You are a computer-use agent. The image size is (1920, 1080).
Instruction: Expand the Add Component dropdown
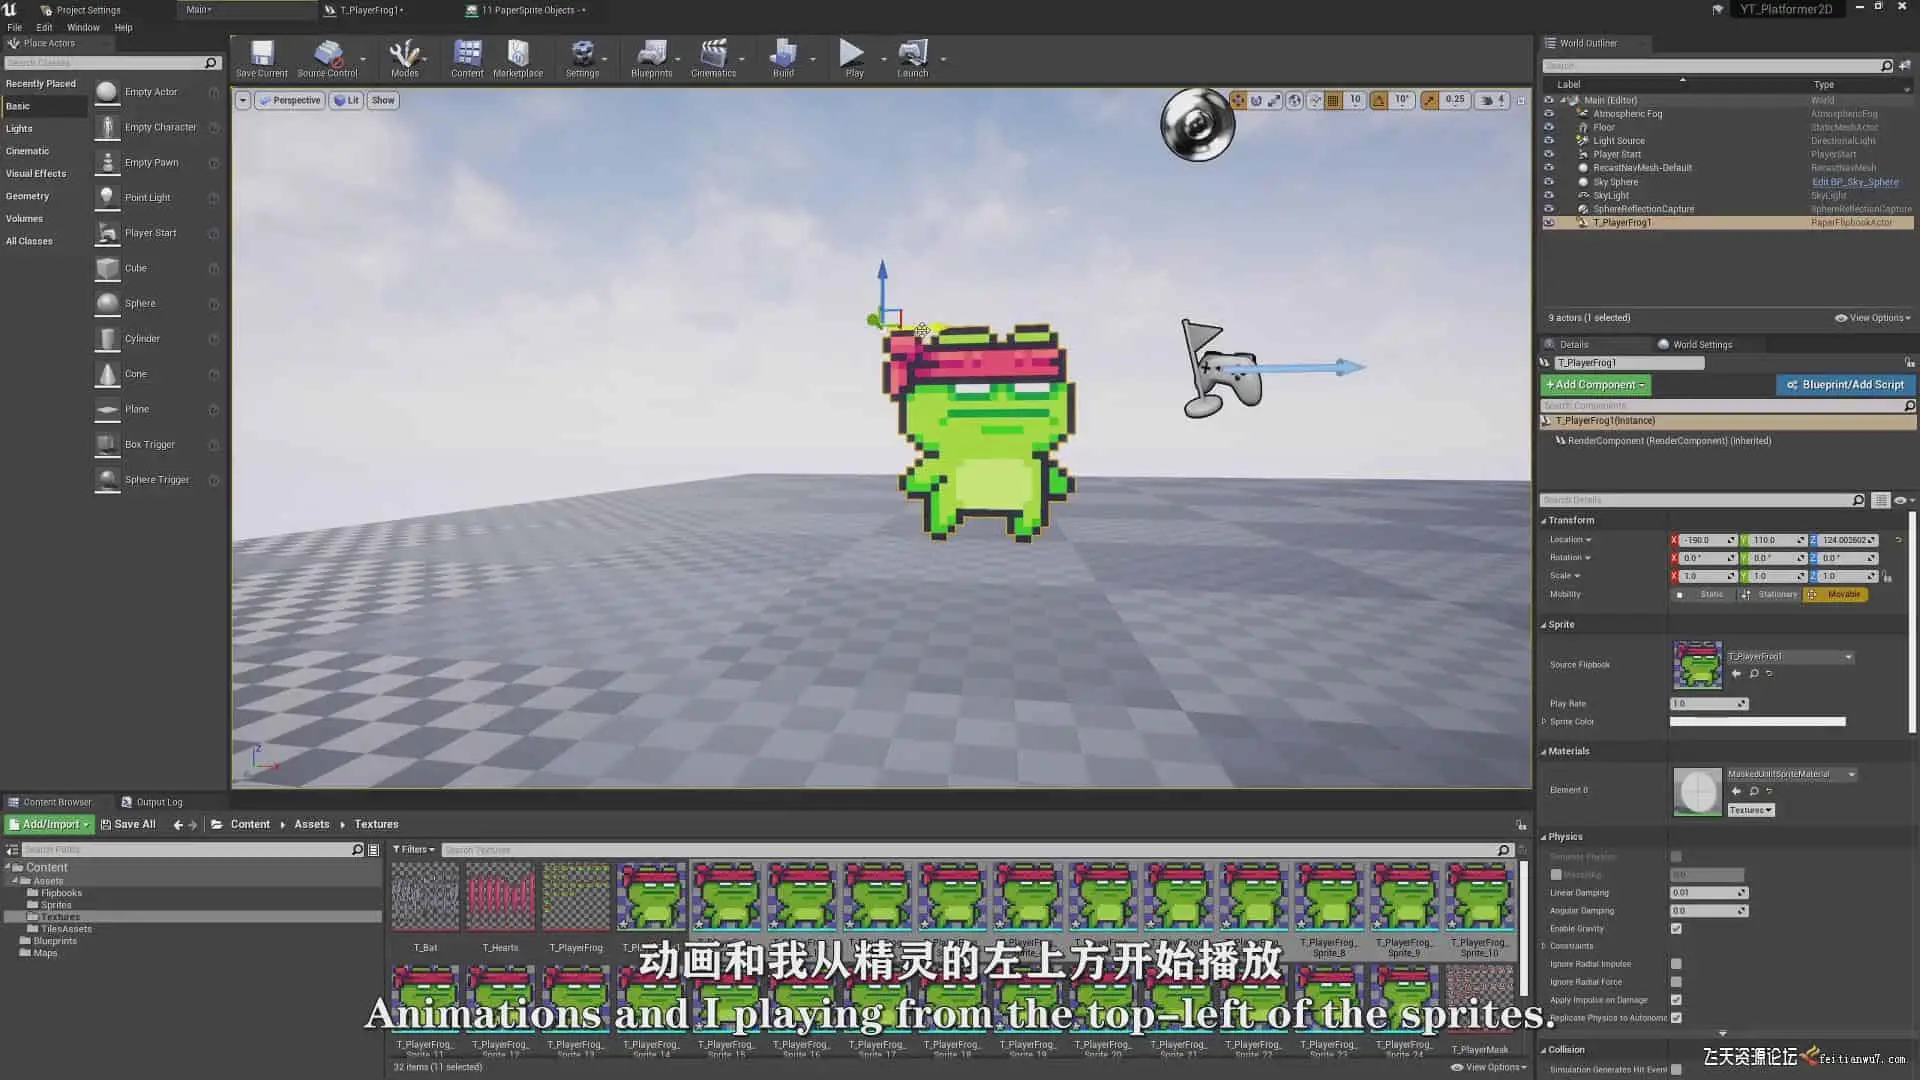[x=1595, y=385]
